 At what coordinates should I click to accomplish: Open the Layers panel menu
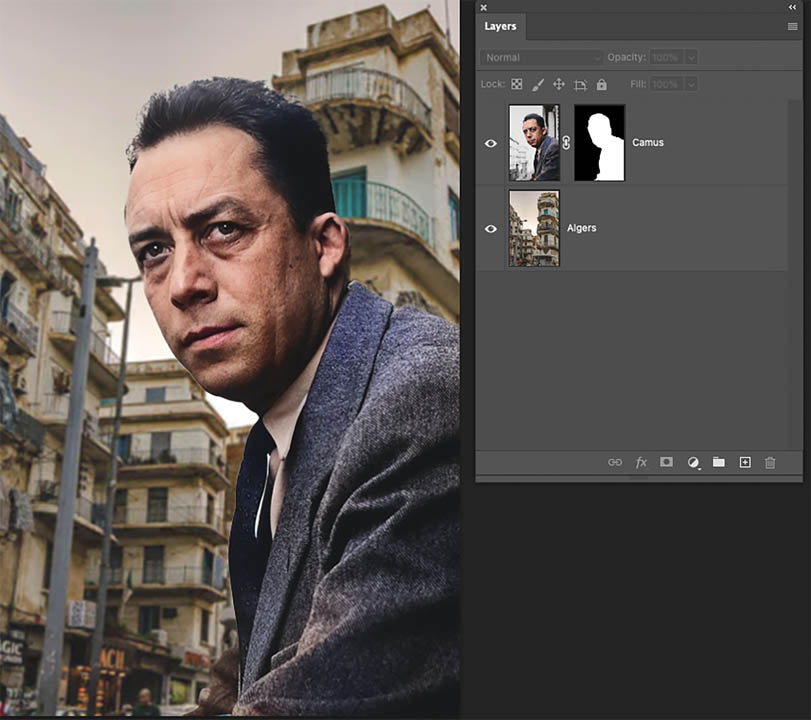click(x=792, y=26)
